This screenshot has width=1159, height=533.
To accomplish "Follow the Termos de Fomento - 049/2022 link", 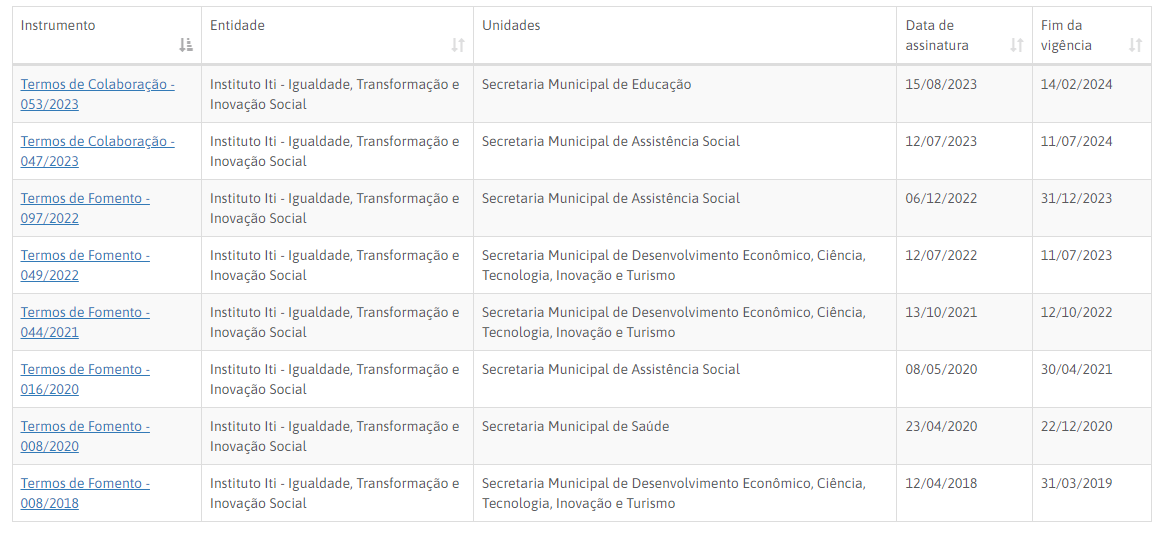I will point(85,265).
